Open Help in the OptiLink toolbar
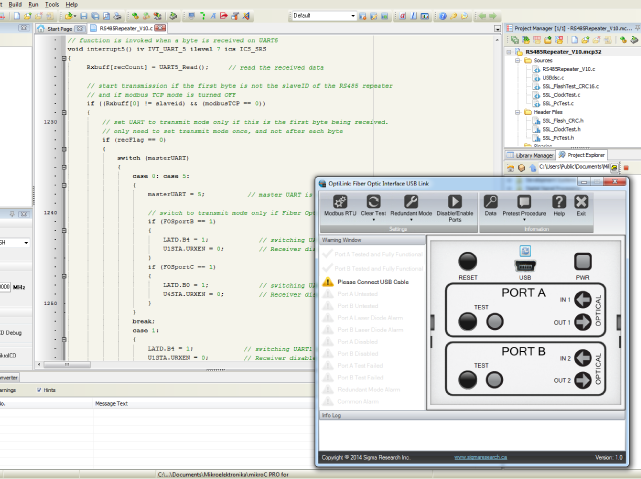The image size is (641, 479). point(559,206)
